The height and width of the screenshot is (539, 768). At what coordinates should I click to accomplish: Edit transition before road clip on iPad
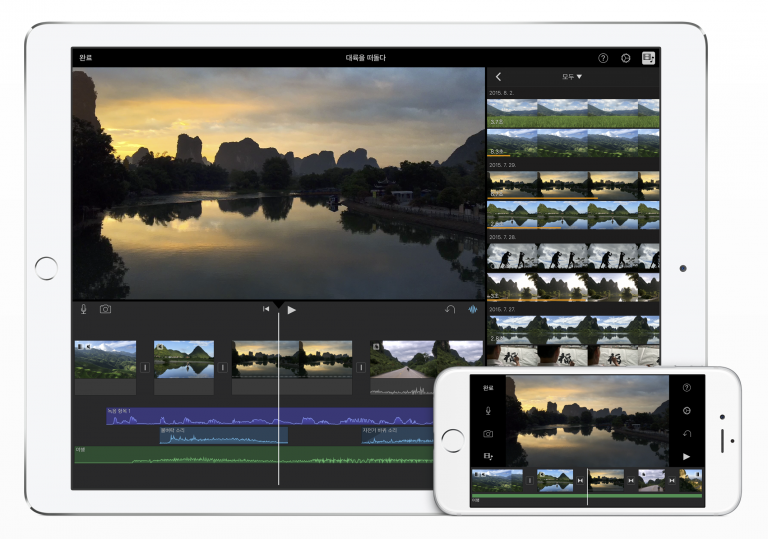pos(361,367)
